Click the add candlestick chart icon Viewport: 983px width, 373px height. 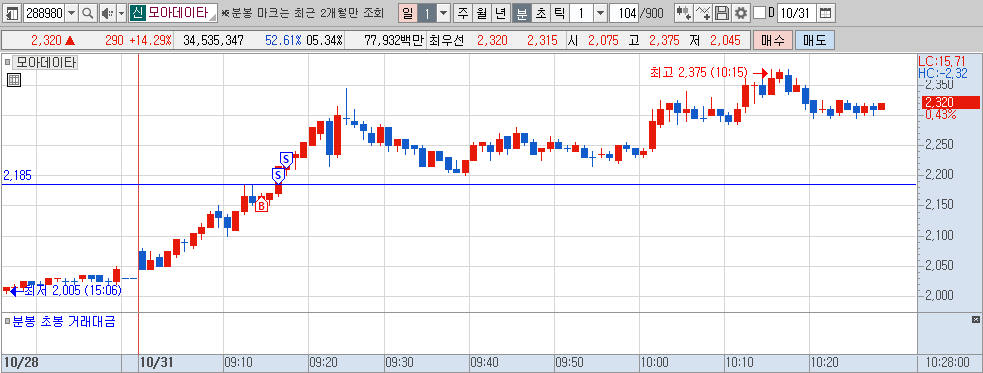coord(683,13)
